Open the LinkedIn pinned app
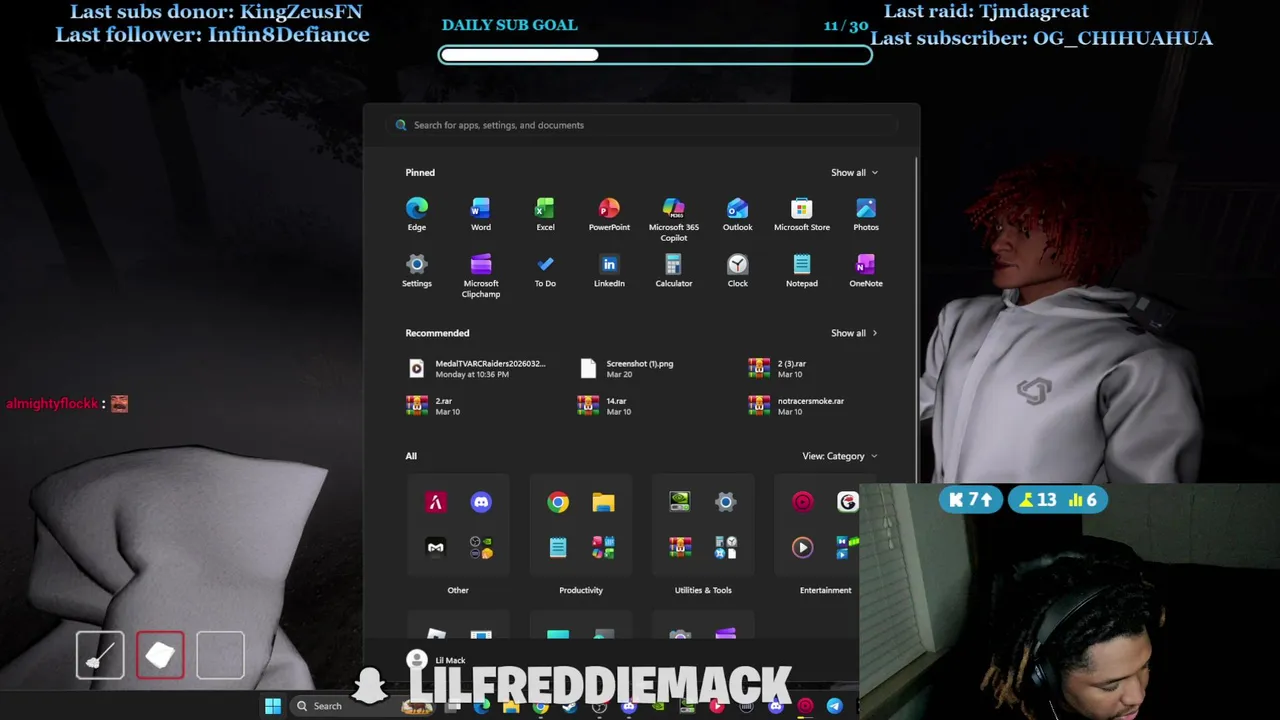Screen dimensions: 1280x720 coord(609,270)
